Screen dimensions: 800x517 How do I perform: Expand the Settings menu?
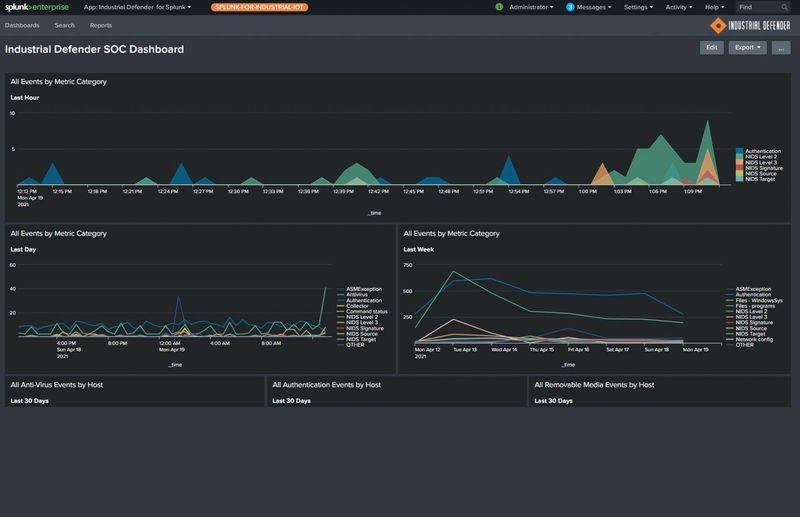pyautogui.click(x=638, y=7)
